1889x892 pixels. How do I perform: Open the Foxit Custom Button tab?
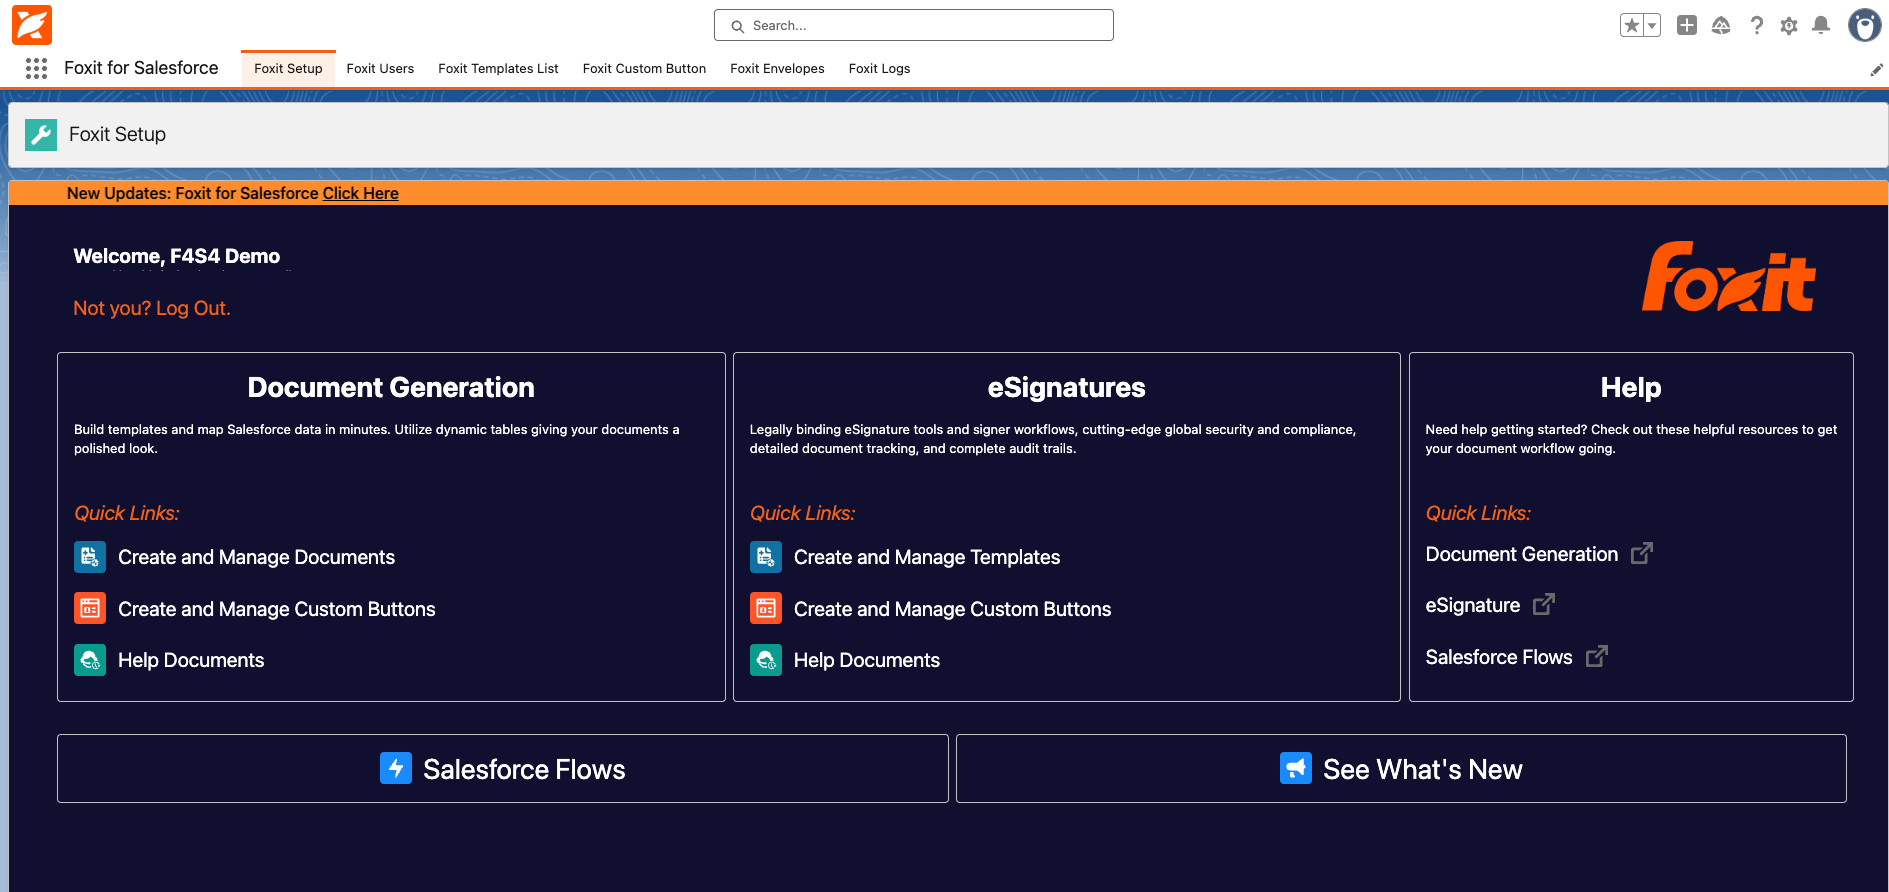[x=644, y=68]
